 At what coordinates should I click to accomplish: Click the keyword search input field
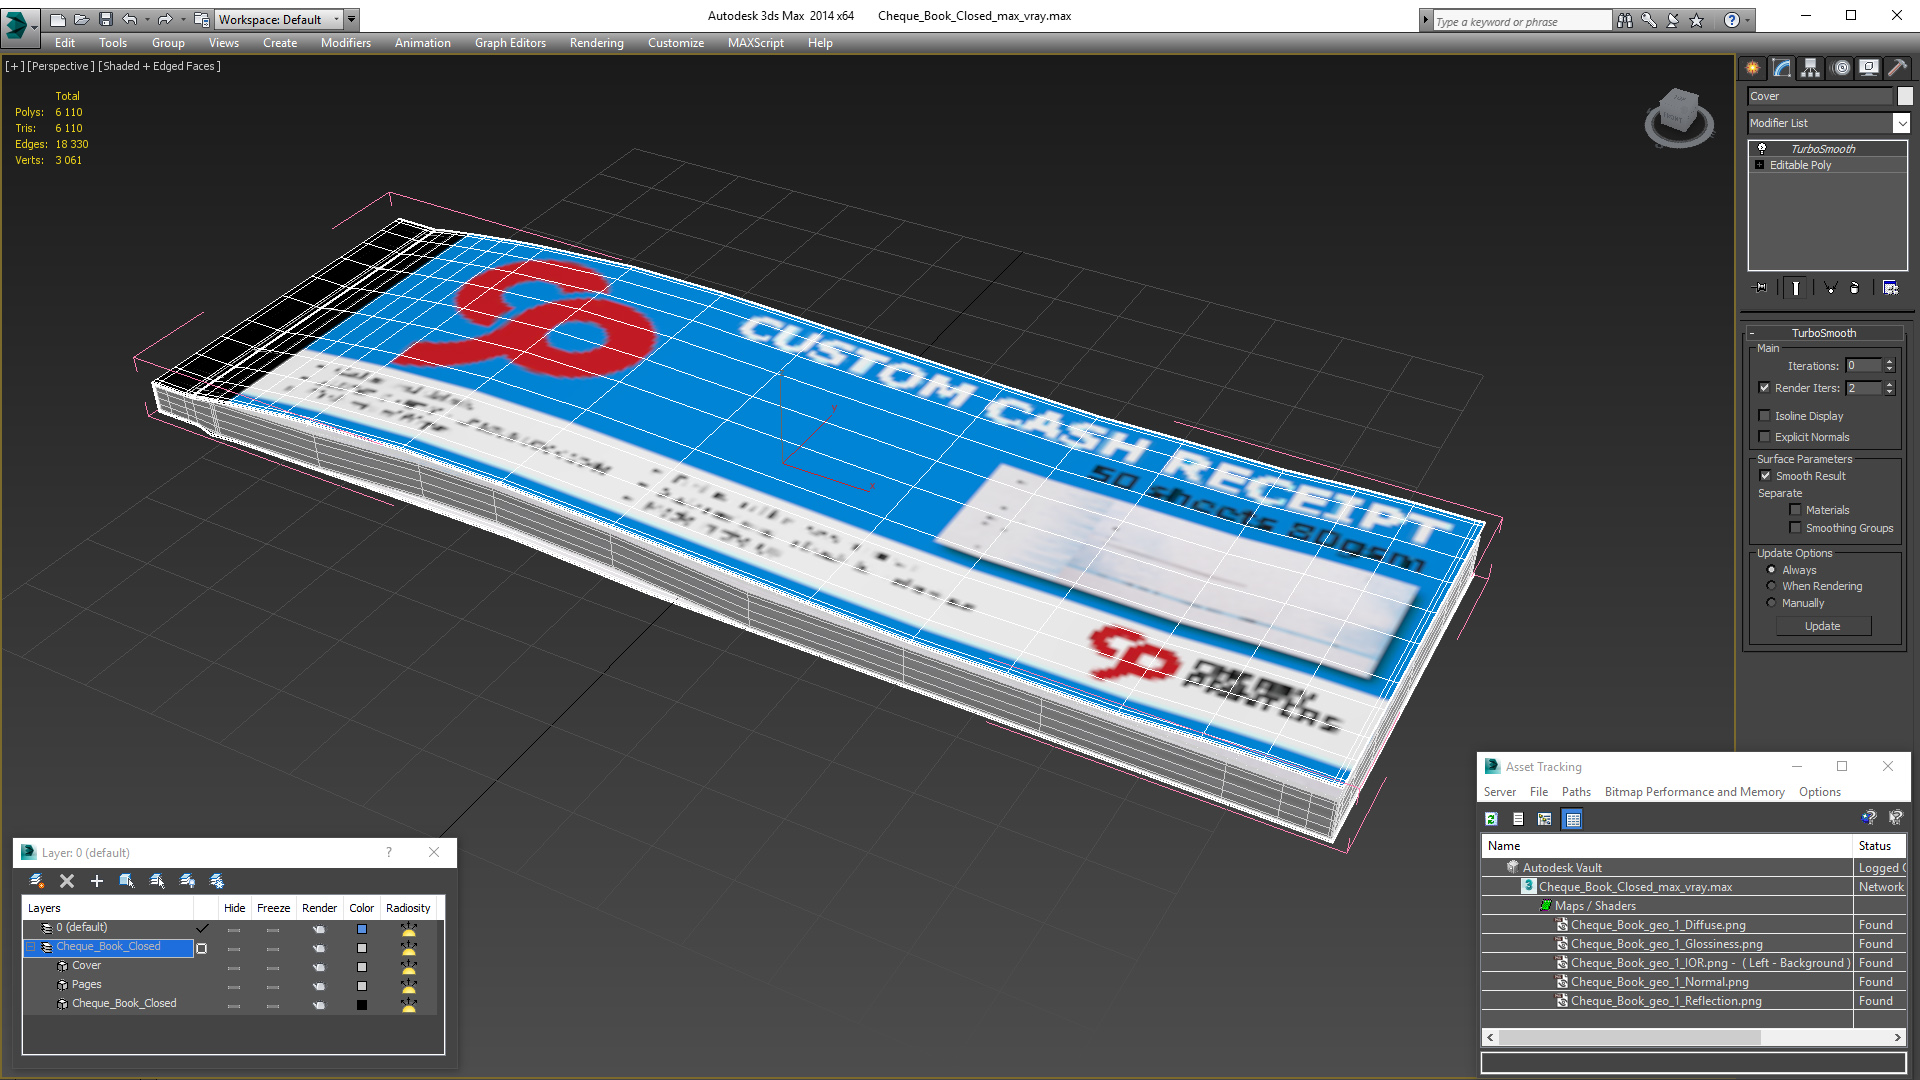coord(1521,21)
